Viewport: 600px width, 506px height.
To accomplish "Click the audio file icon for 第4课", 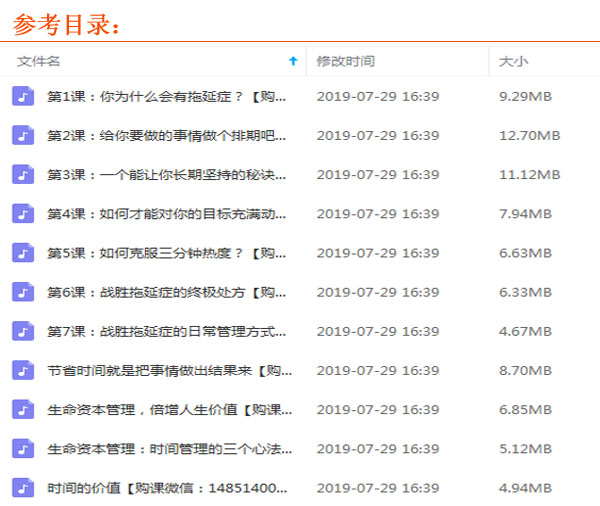I will click(x=22, y=214).
